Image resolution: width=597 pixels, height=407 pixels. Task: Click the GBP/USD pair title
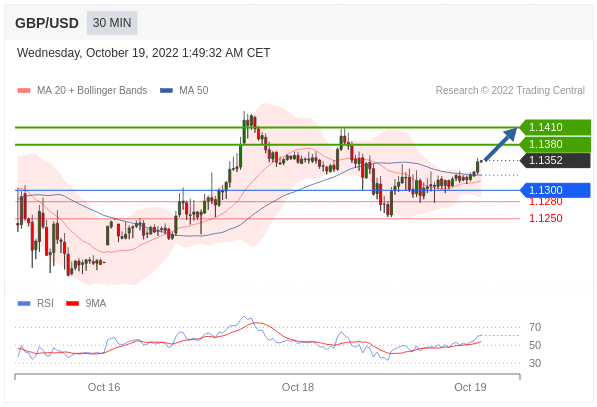(x=47, y=23)
